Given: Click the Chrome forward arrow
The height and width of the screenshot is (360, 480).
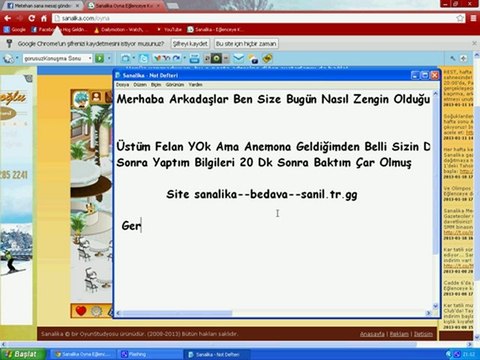Looking at the screenshot, I should click(20, 18).
